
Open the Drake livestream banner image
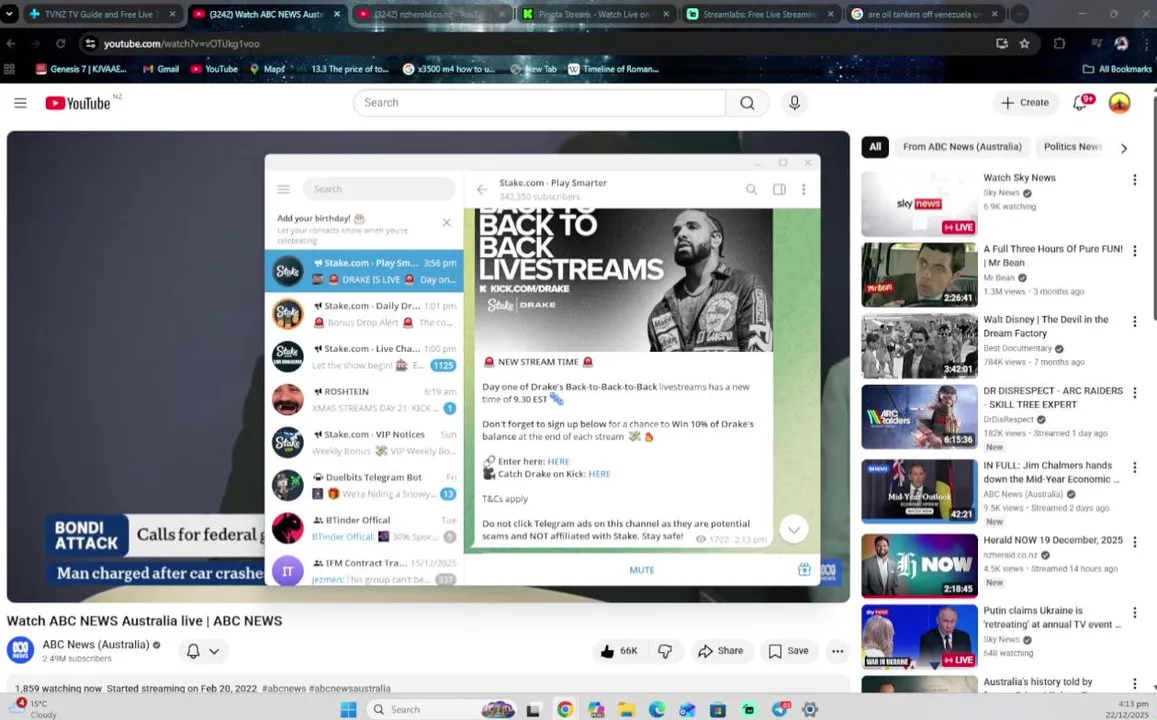coord(624,280)
